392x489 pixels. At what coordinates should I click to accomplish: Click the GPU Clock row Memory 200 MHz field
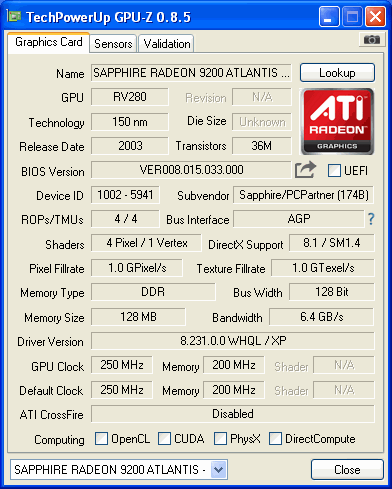tap(234, 365)
